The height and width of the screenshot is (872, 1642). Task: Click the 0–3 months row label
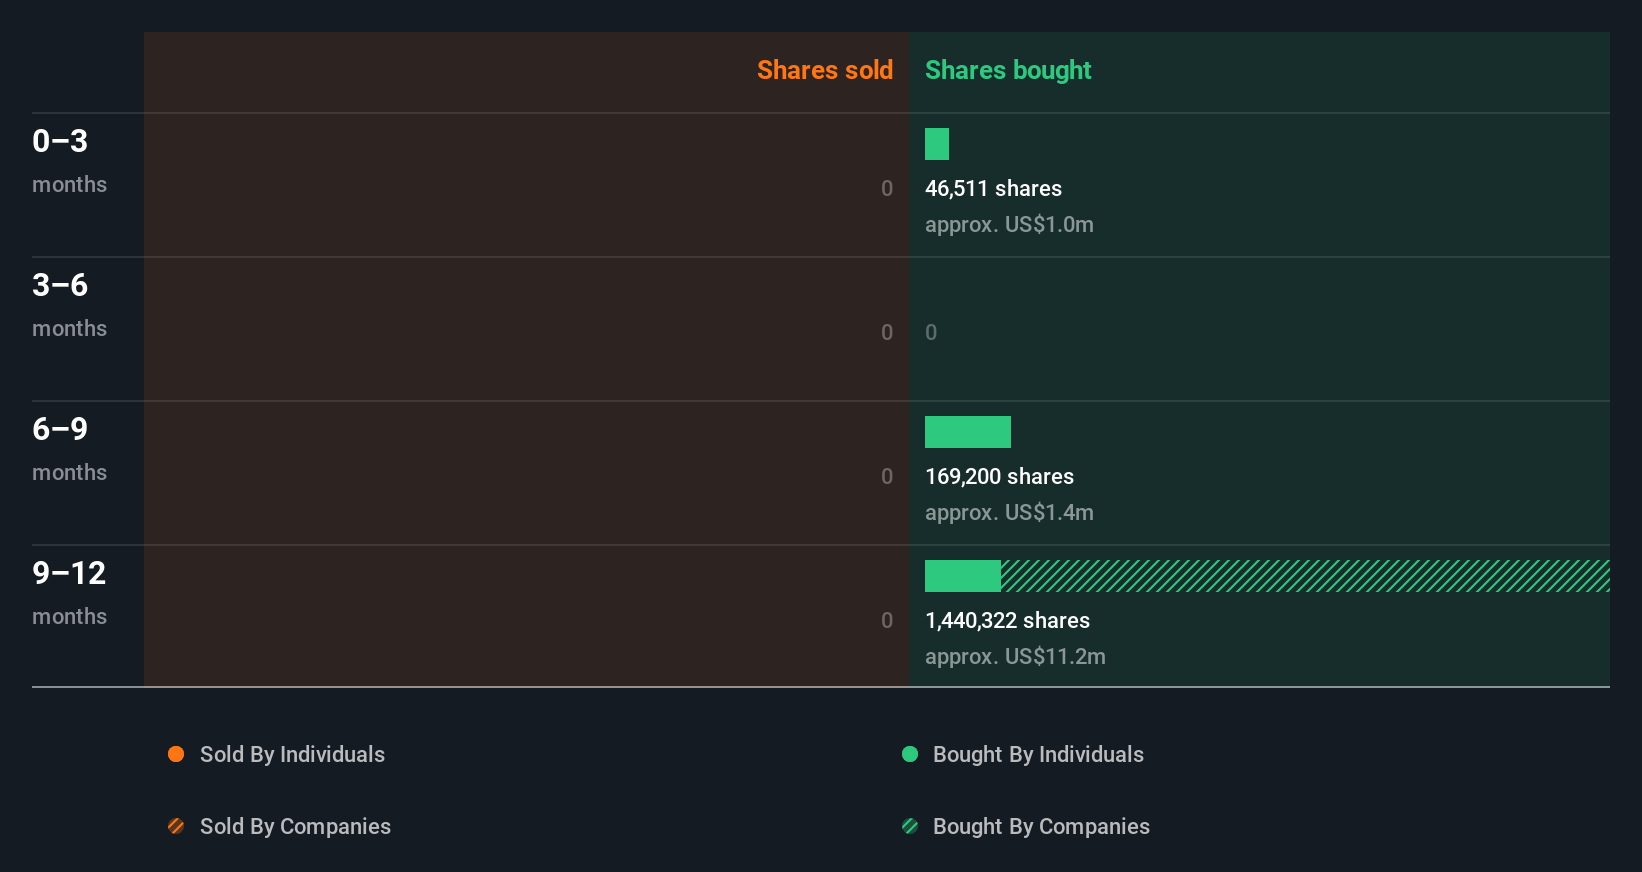coord(69,161)
